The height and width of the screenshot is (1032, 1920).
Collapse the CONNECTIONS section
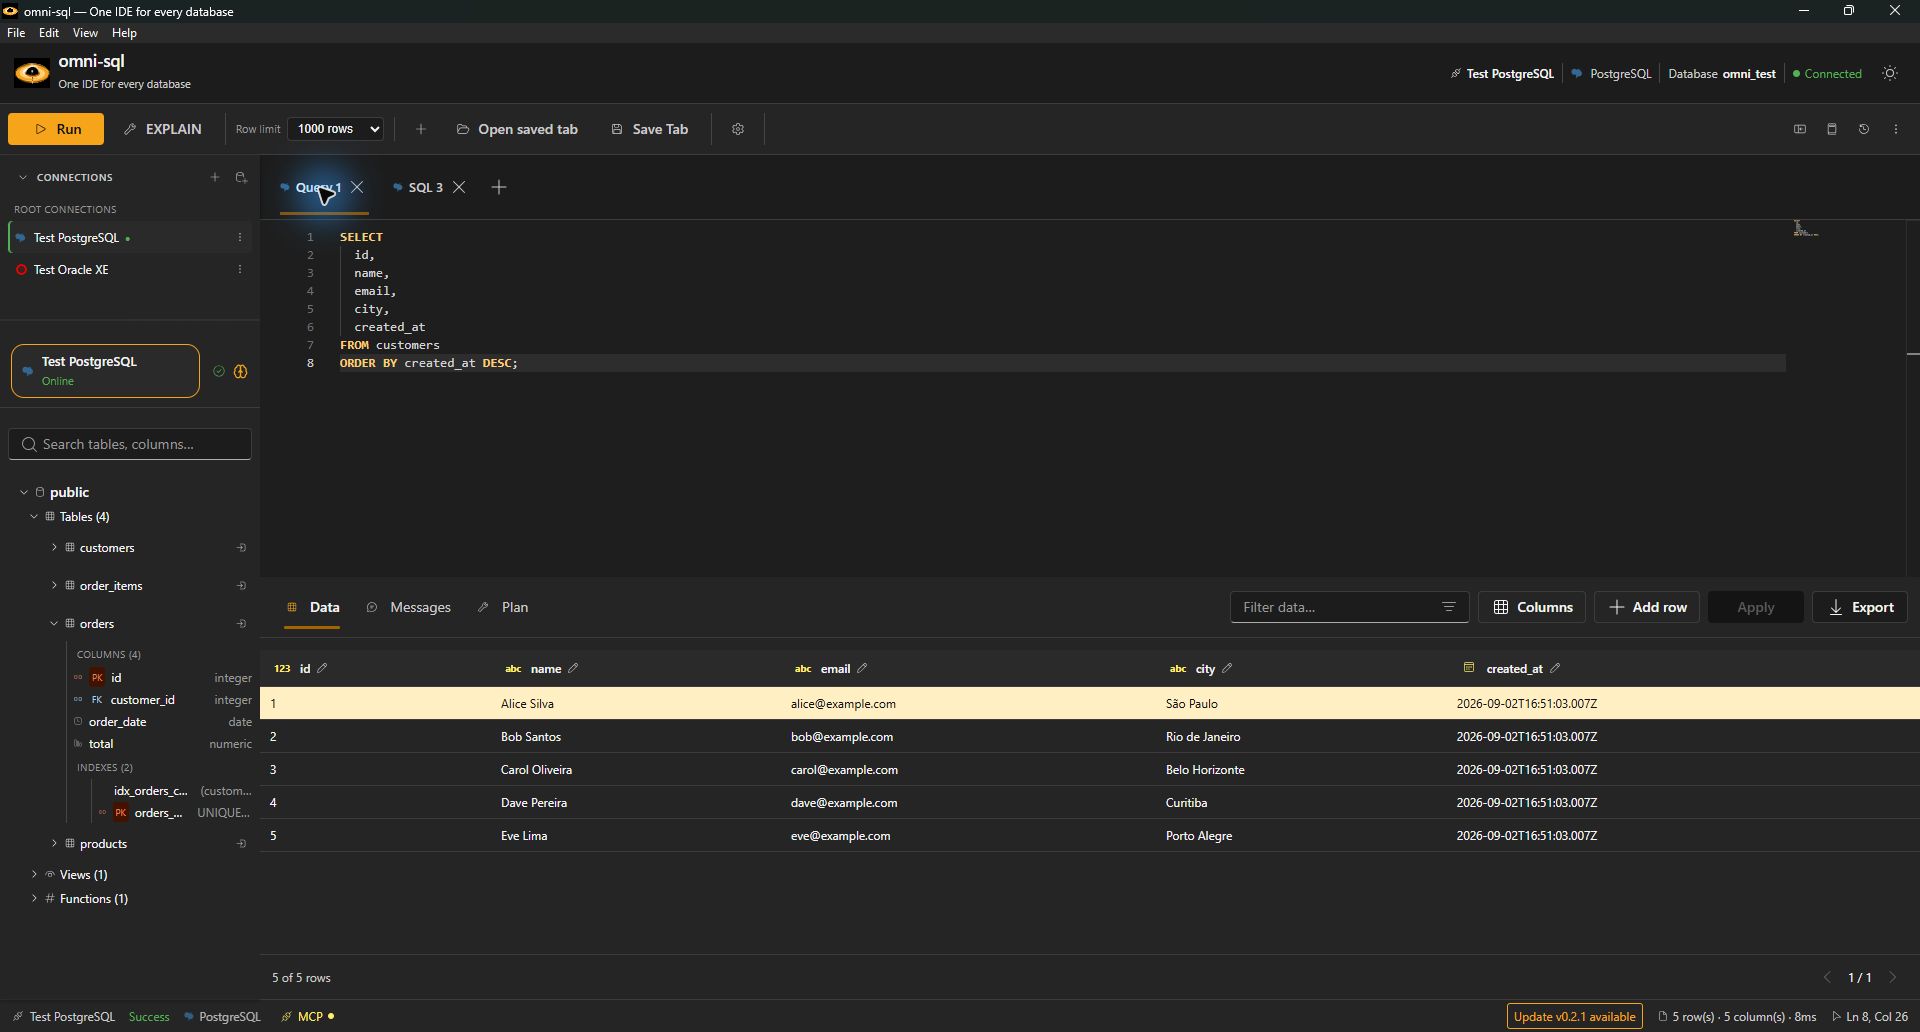(x=22, y=177)
